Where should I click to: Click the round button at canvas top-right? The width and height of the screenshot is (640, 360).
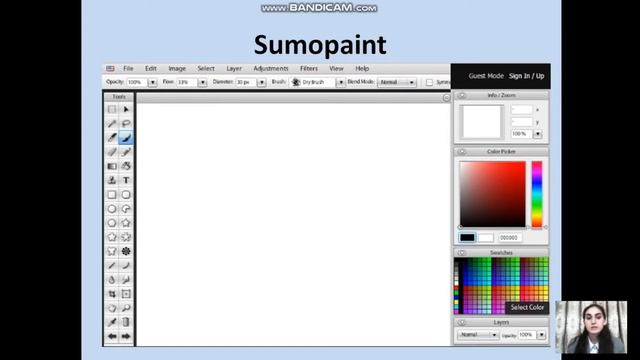tap(447, 98)
